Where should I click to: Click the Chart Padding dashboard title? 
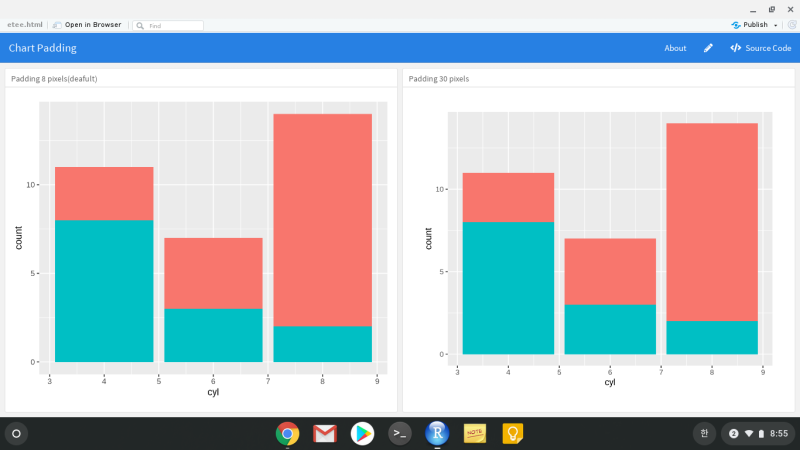(x=42, y=48)
